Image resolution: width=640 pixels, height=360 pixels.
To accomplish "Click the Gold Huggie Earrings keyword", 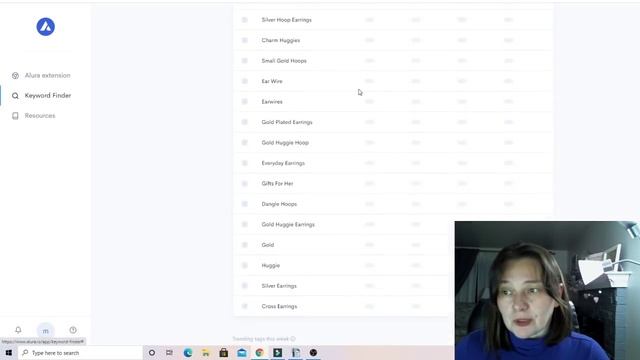I will pos(288,224).
